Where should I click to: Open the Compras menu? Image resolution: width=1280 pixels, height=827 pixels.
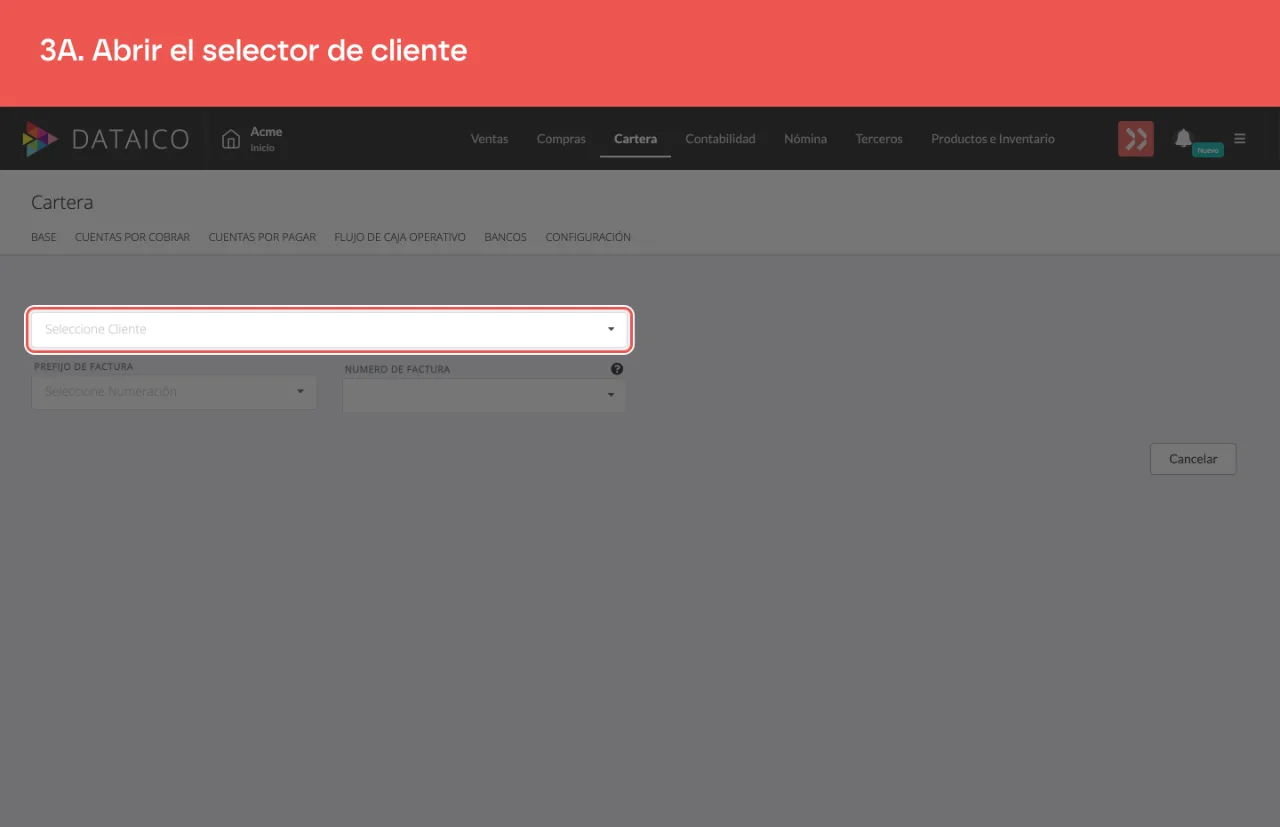coord(561,139)
